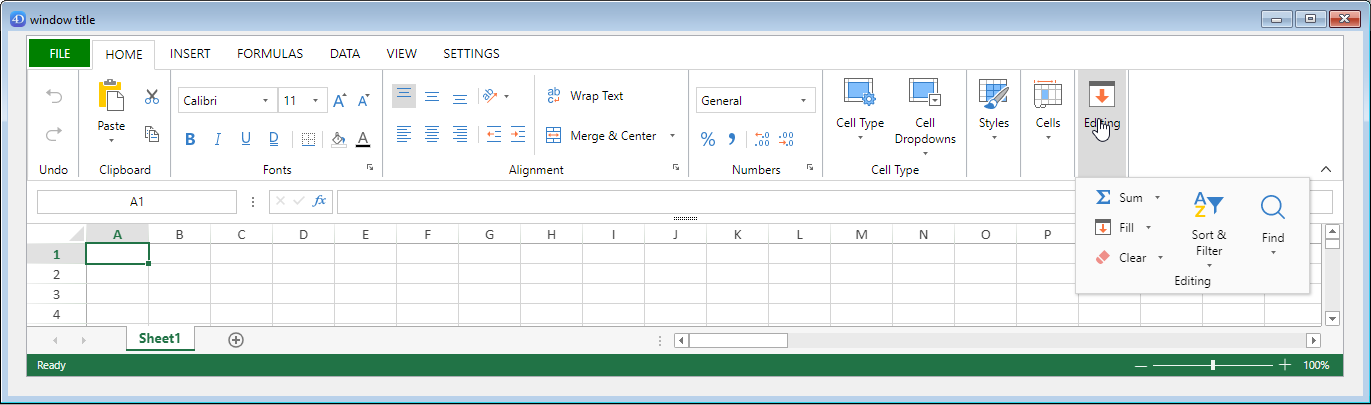
Task: Toggle Italic formatting
Action: (x=218, y=139)
